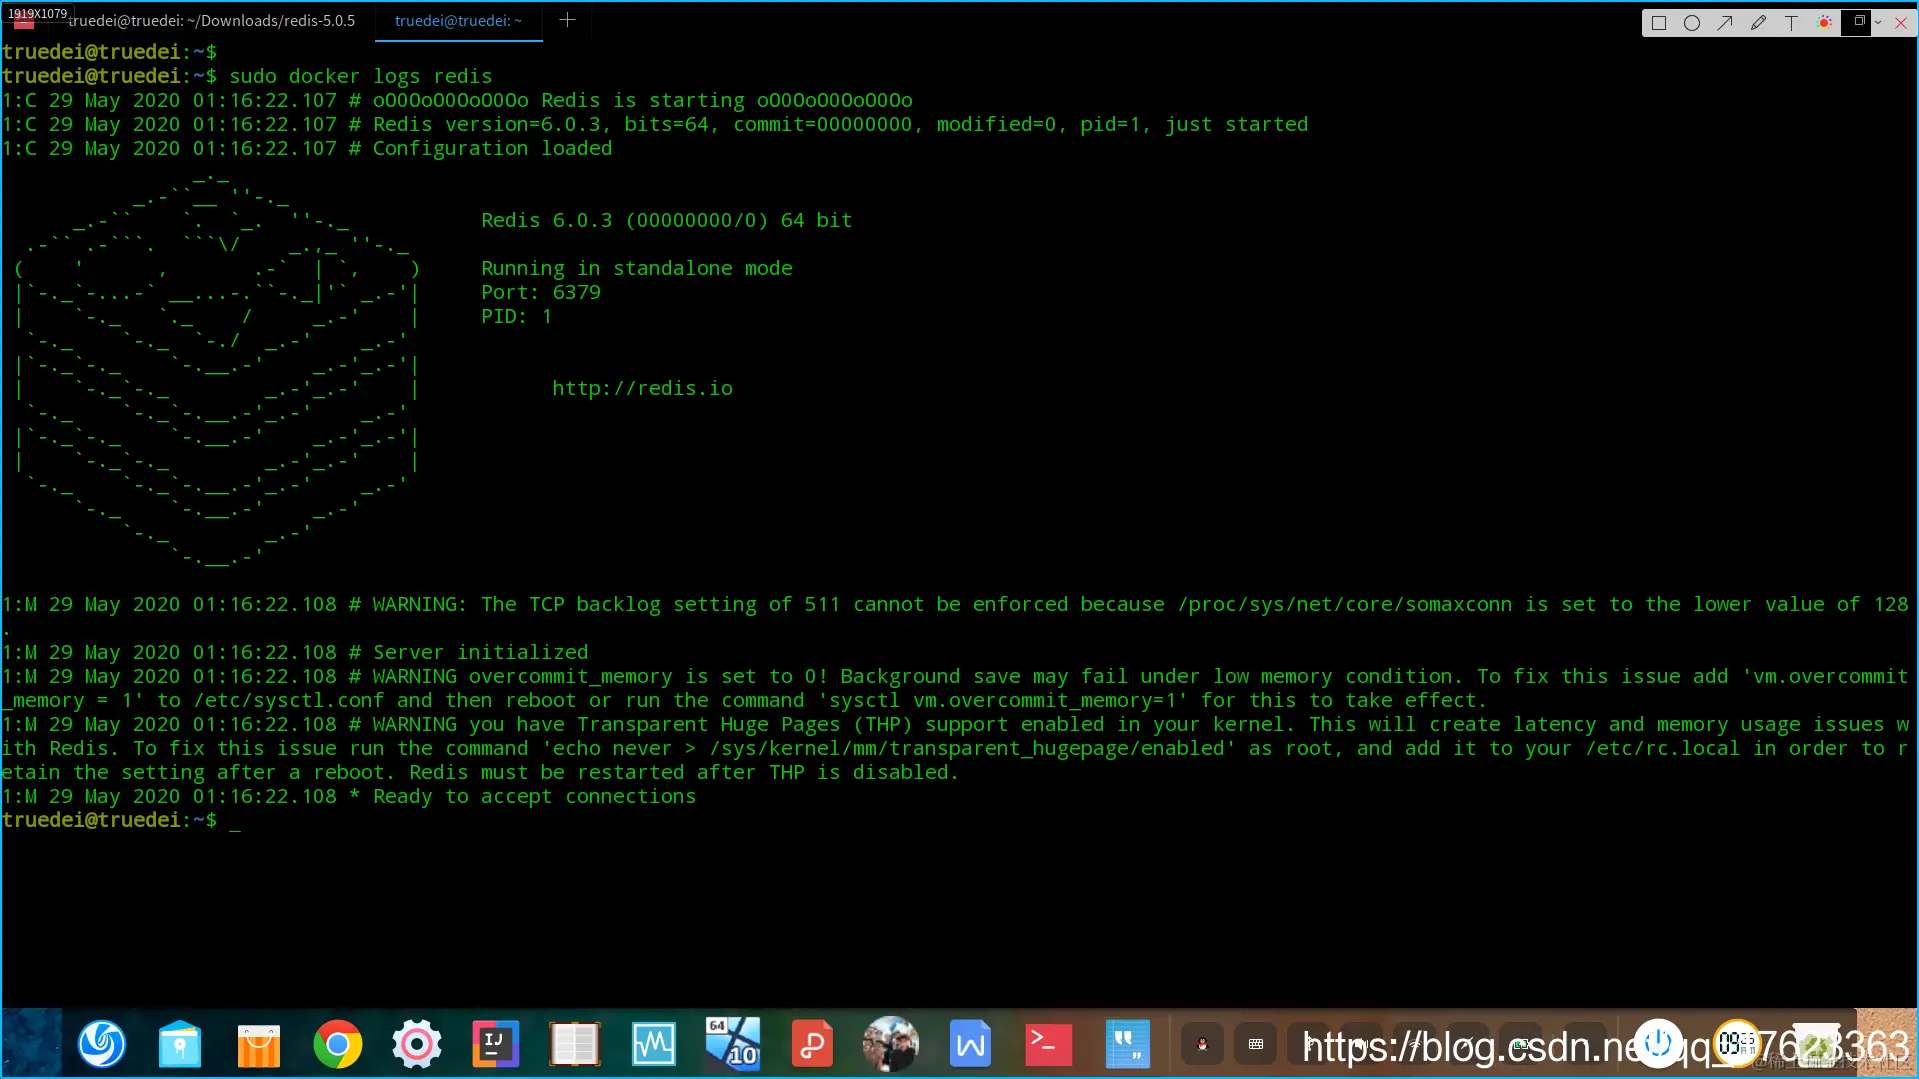Click the 'Redis 6.0.3 (00000000/0) 64 bit' line
1919x1079 pixels.
[667, 220]
